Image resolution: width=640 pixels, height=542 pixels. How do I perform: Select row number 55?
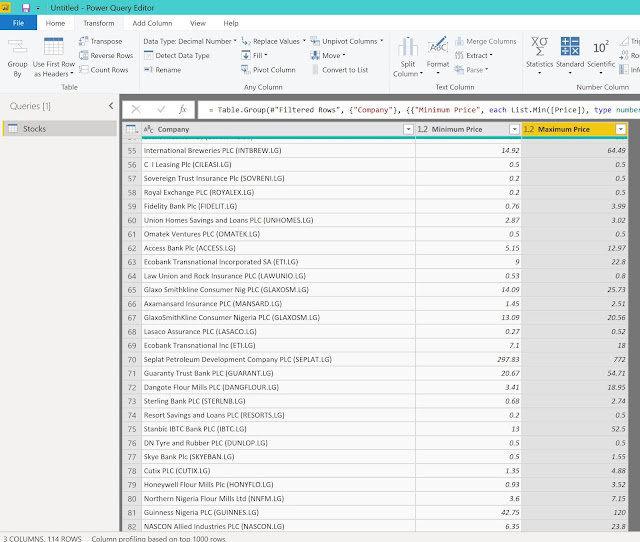coord(132,151)
